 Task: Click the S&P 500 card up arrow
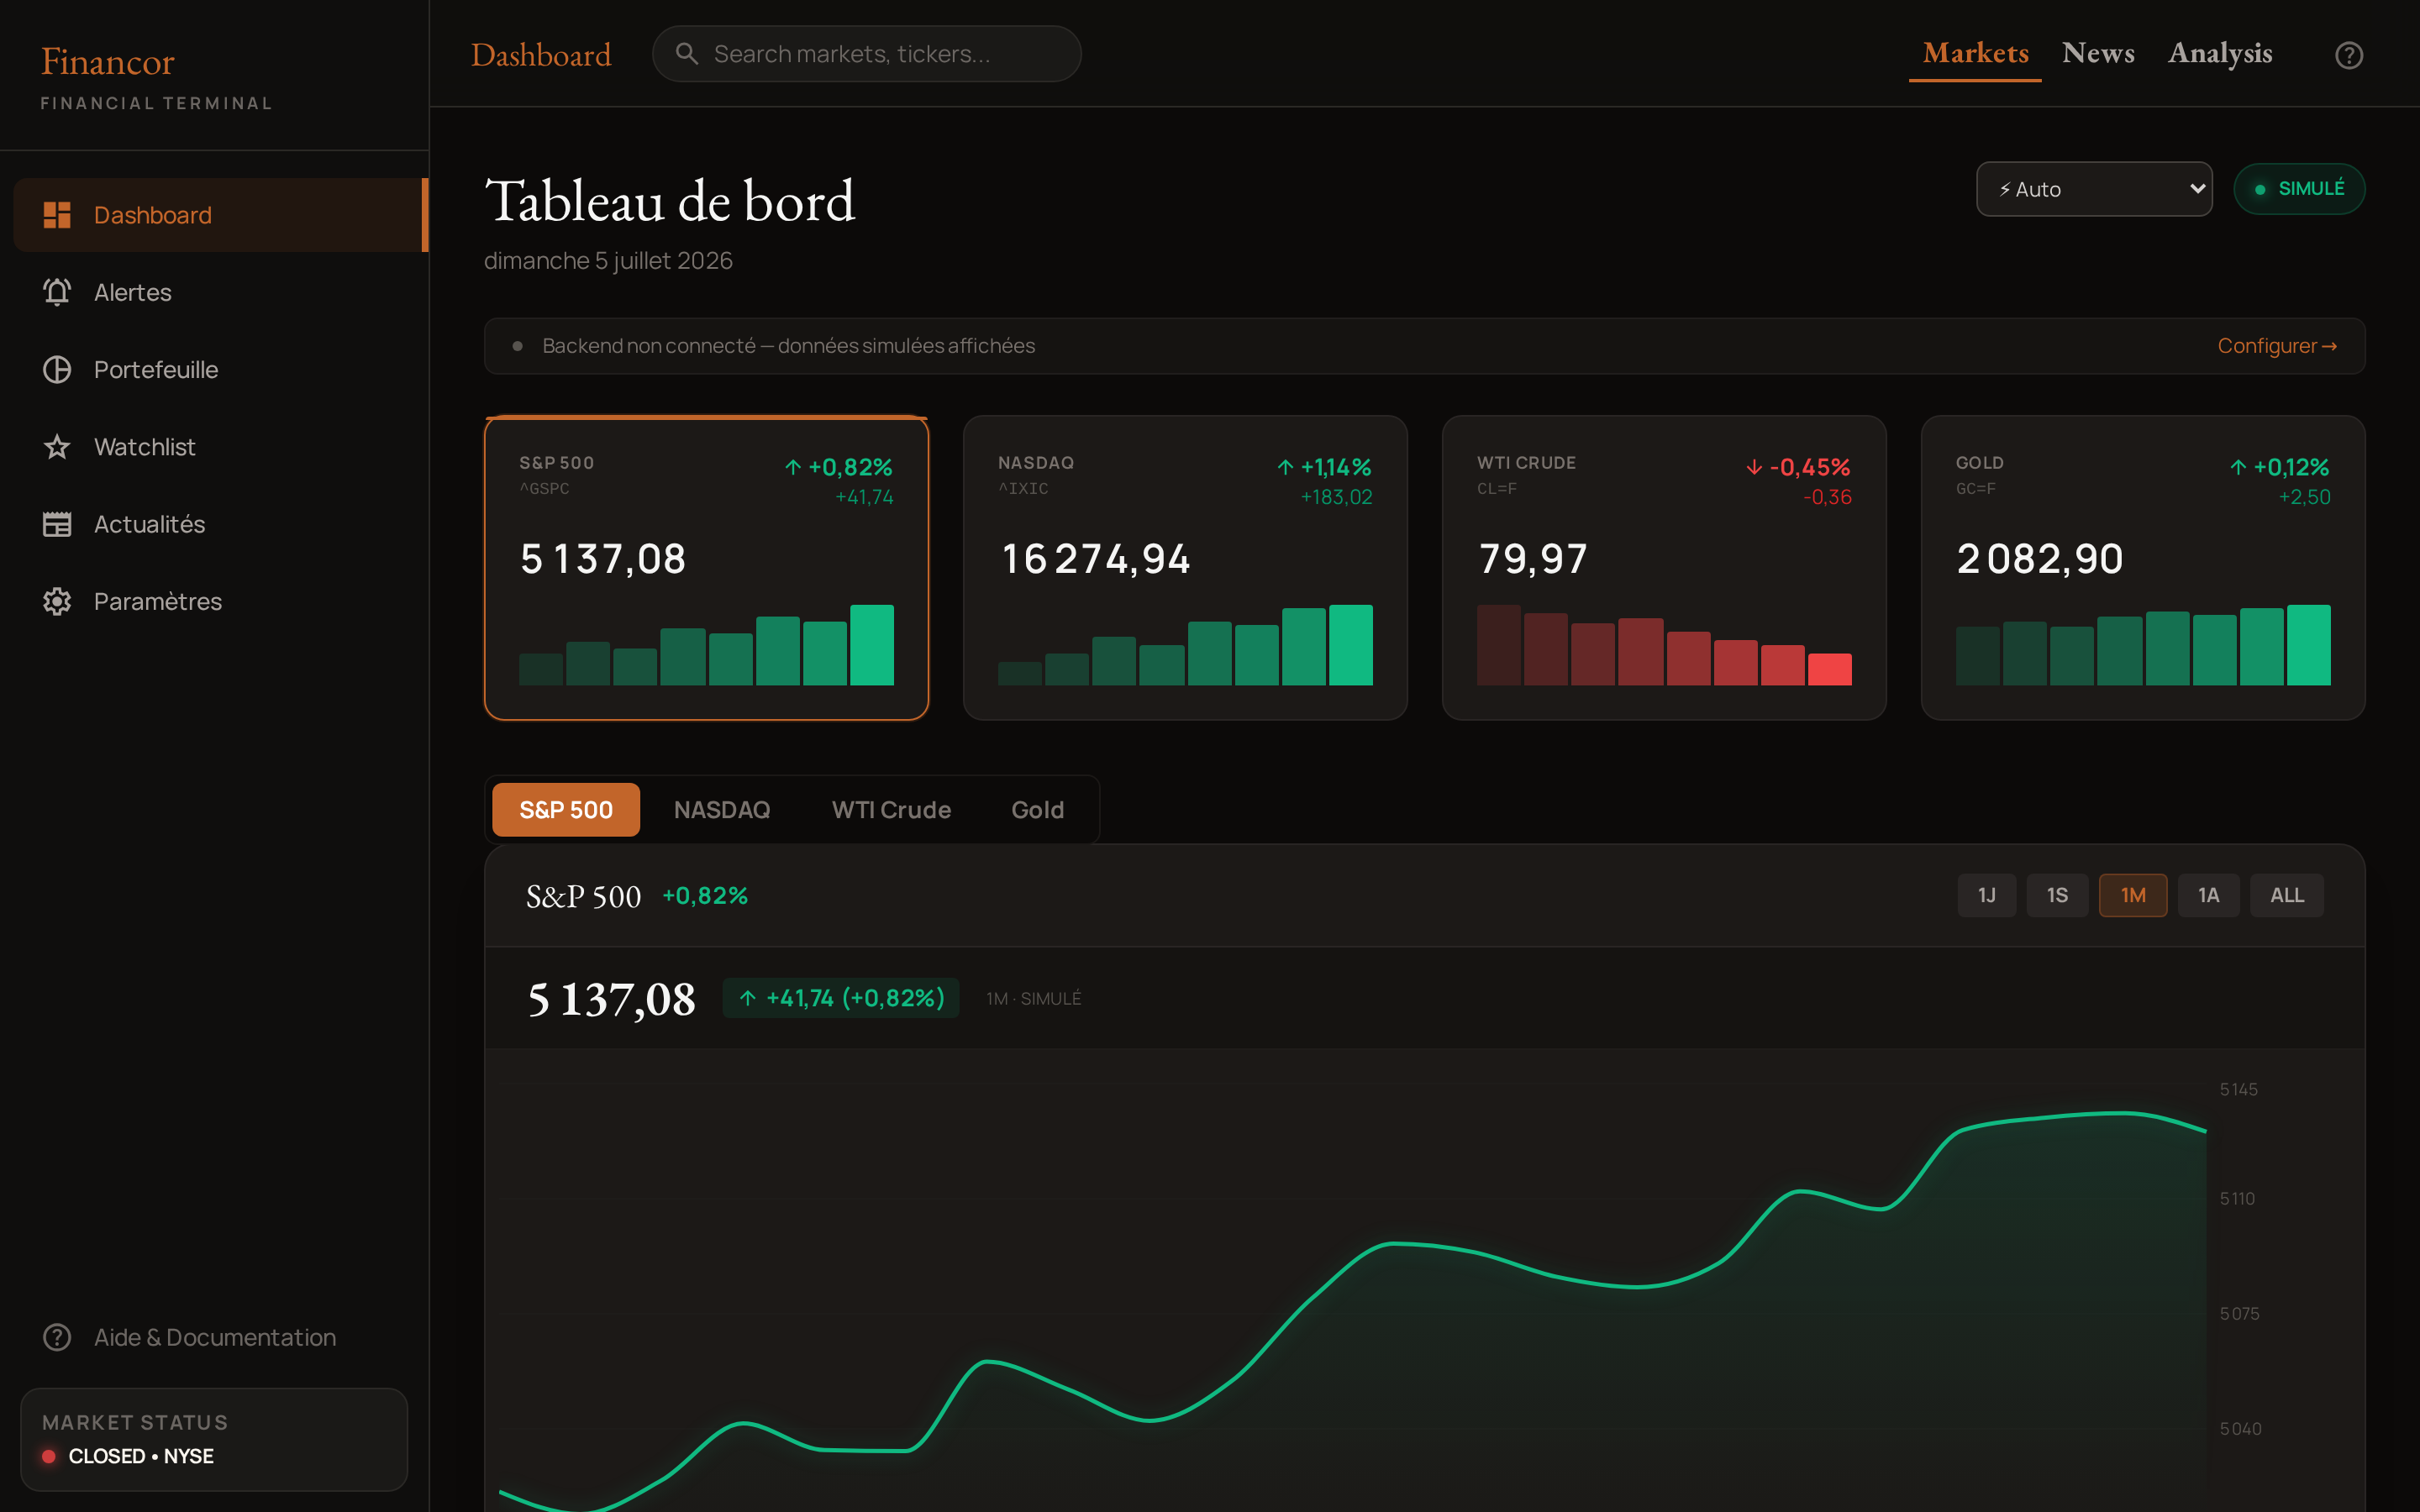pos(793,467)
